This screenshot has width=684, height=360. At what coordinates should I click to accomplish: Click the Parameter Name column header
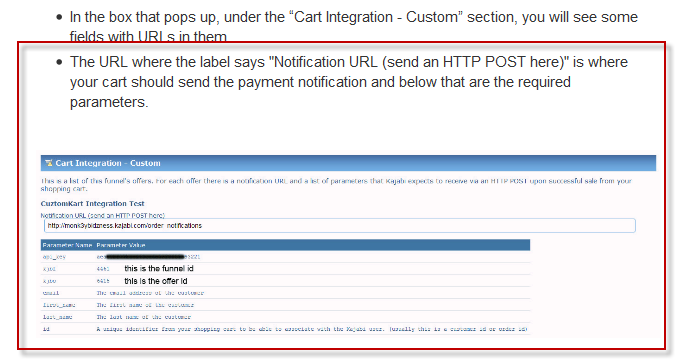[67, 245]
